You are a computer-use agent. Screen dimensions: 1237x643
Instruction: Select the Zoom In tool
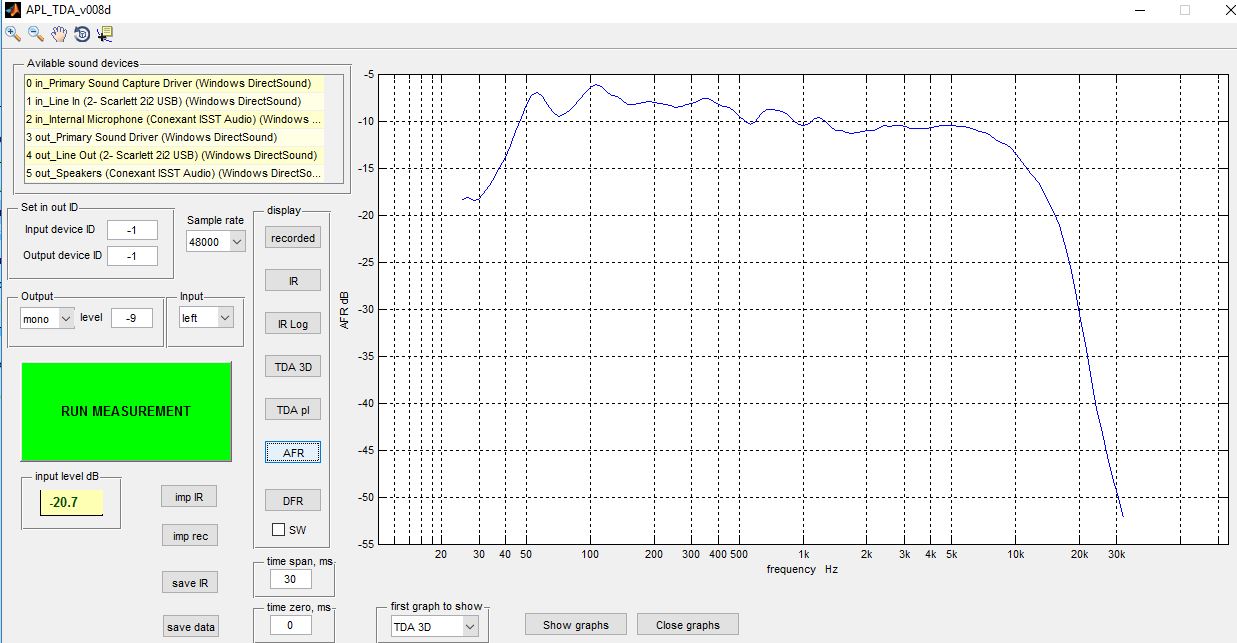pyautogui.click(x=13, y=33)
